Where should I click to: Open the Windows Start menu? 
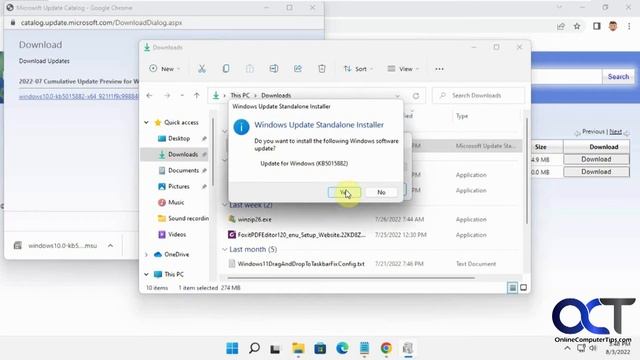[232, 348]
